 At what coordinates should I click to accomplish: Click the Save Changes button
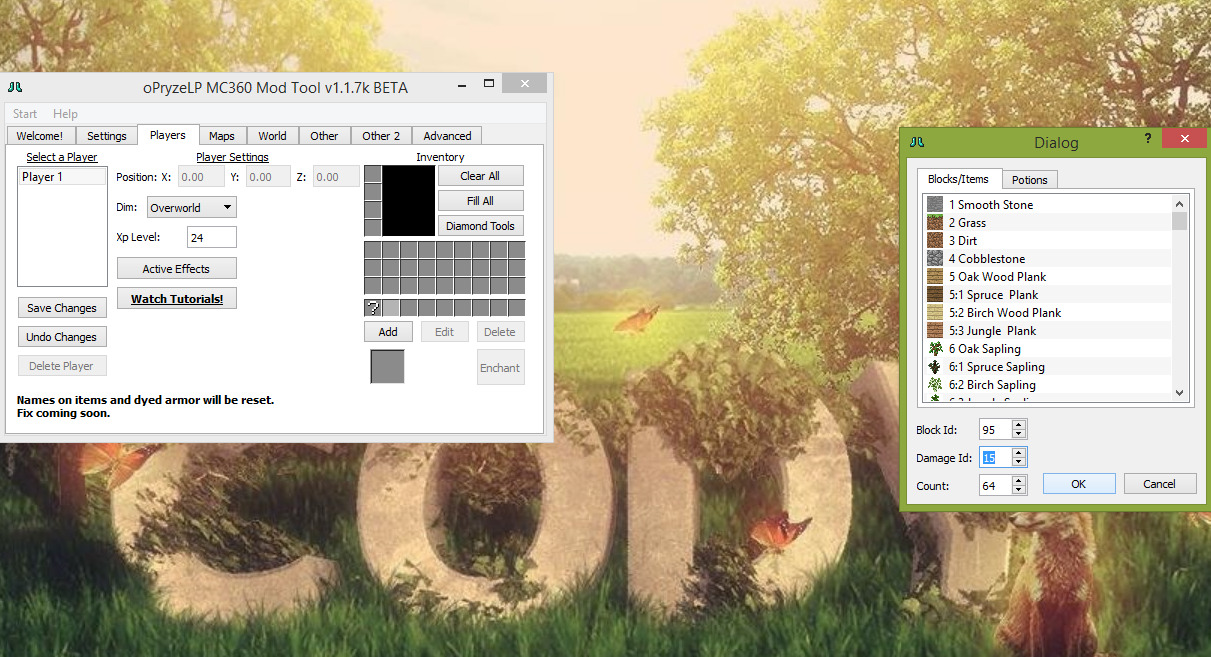tap(62, 308)
